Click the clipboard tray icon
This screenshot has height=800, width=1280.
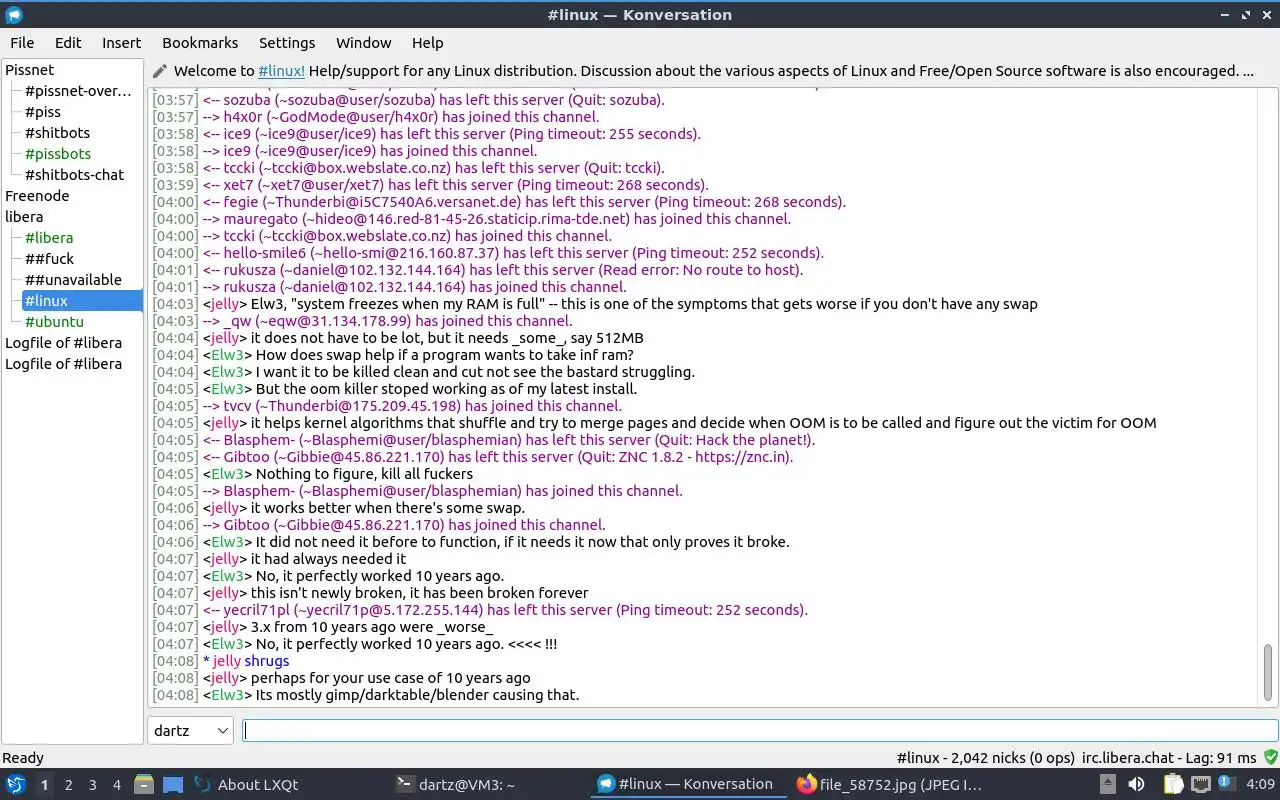pyautogui.click(x=1173, y=785)
